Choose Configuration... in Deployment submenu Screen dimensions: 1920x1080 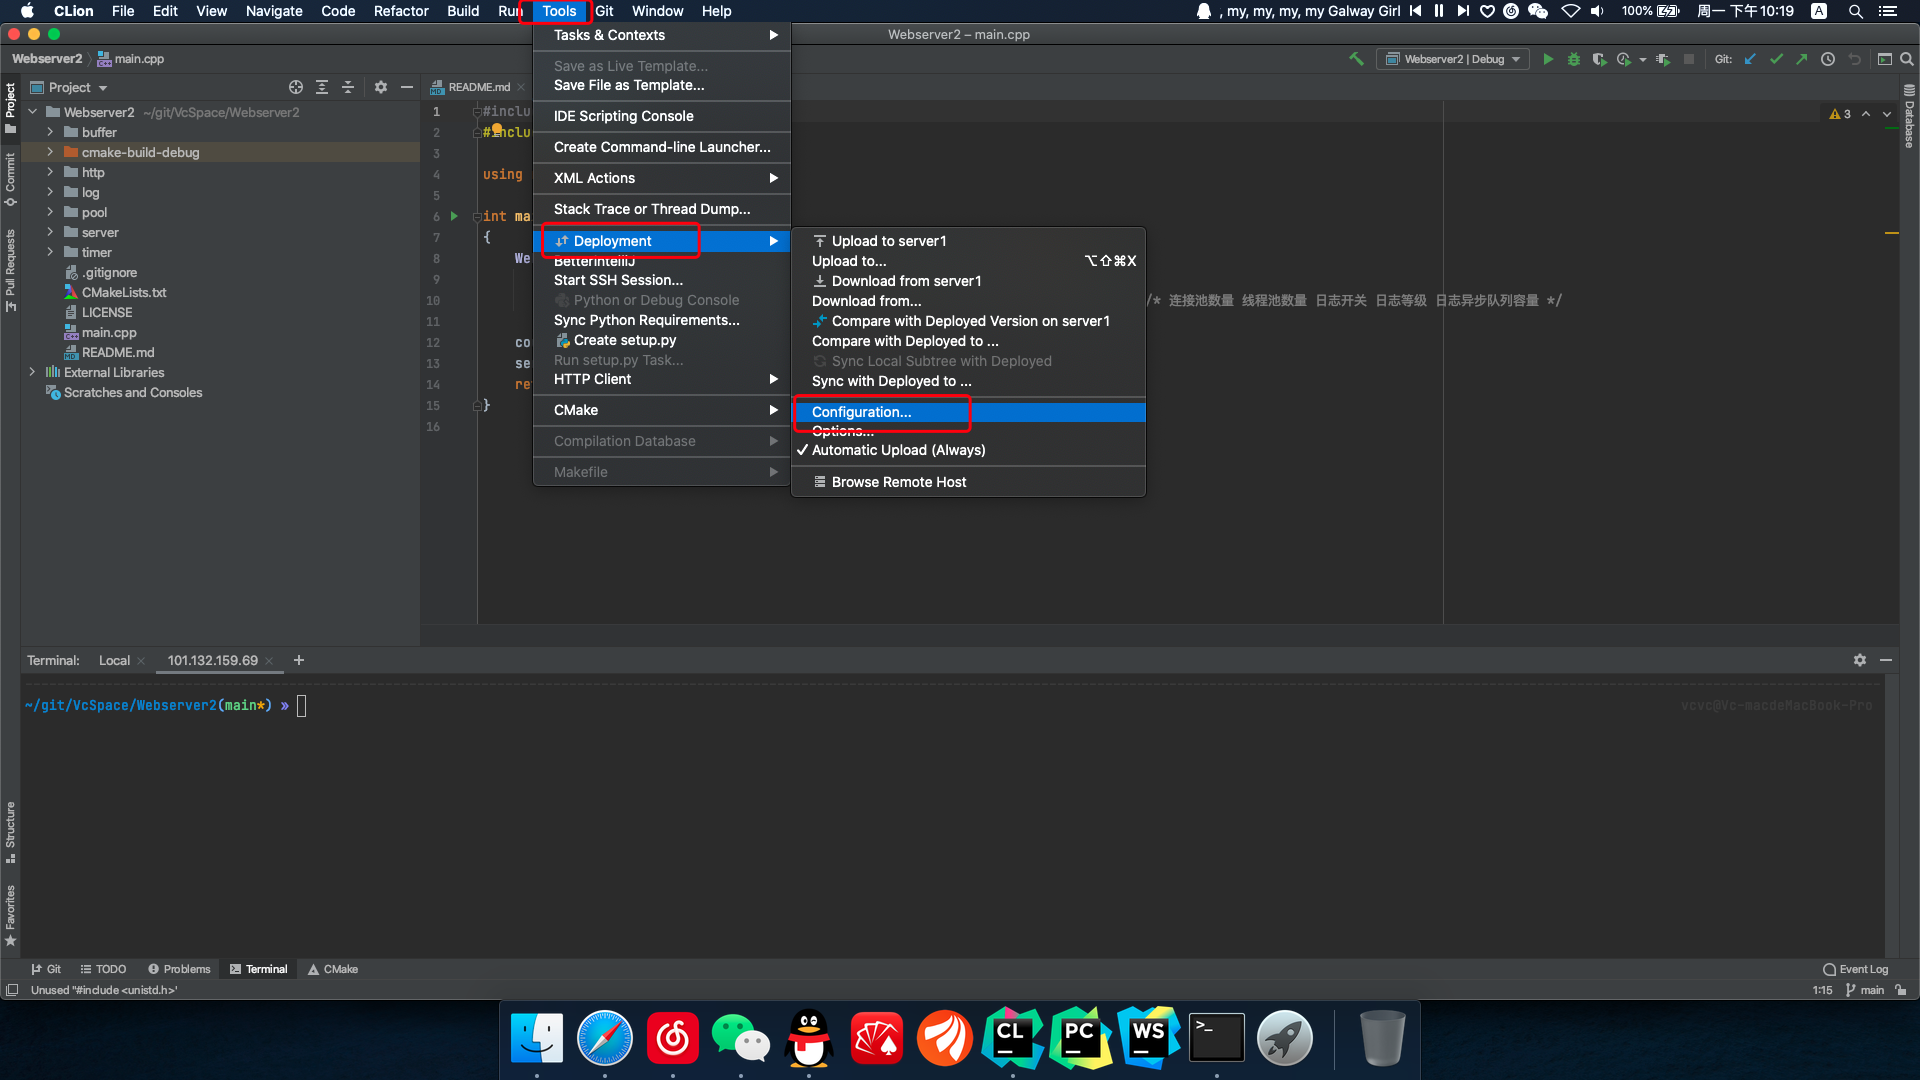click(x=968, y=412)
